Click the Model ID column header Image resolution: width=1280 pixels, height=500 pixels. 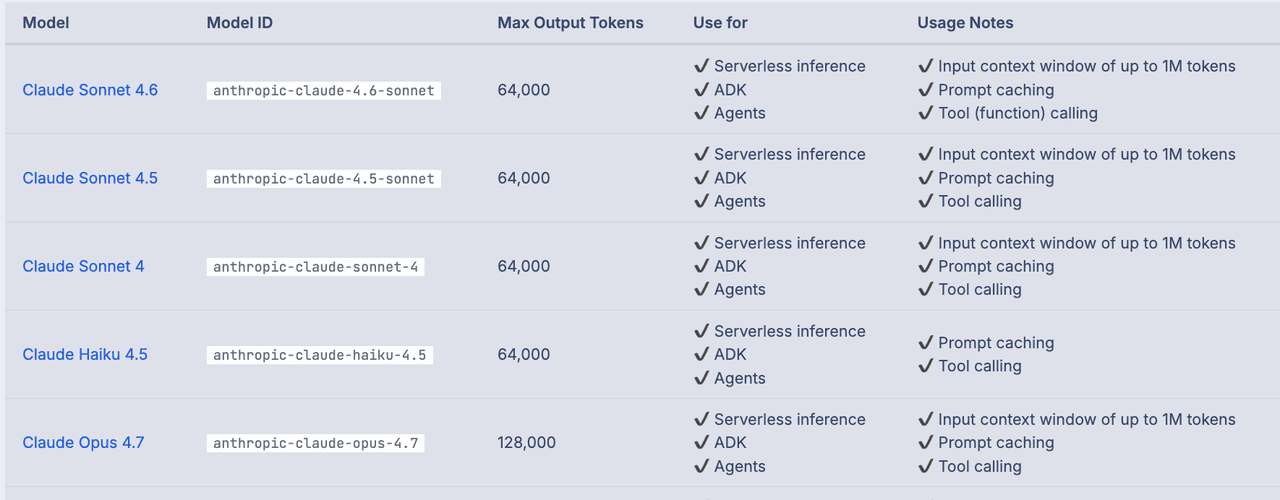pyautogui.click(x=240, y=22)
